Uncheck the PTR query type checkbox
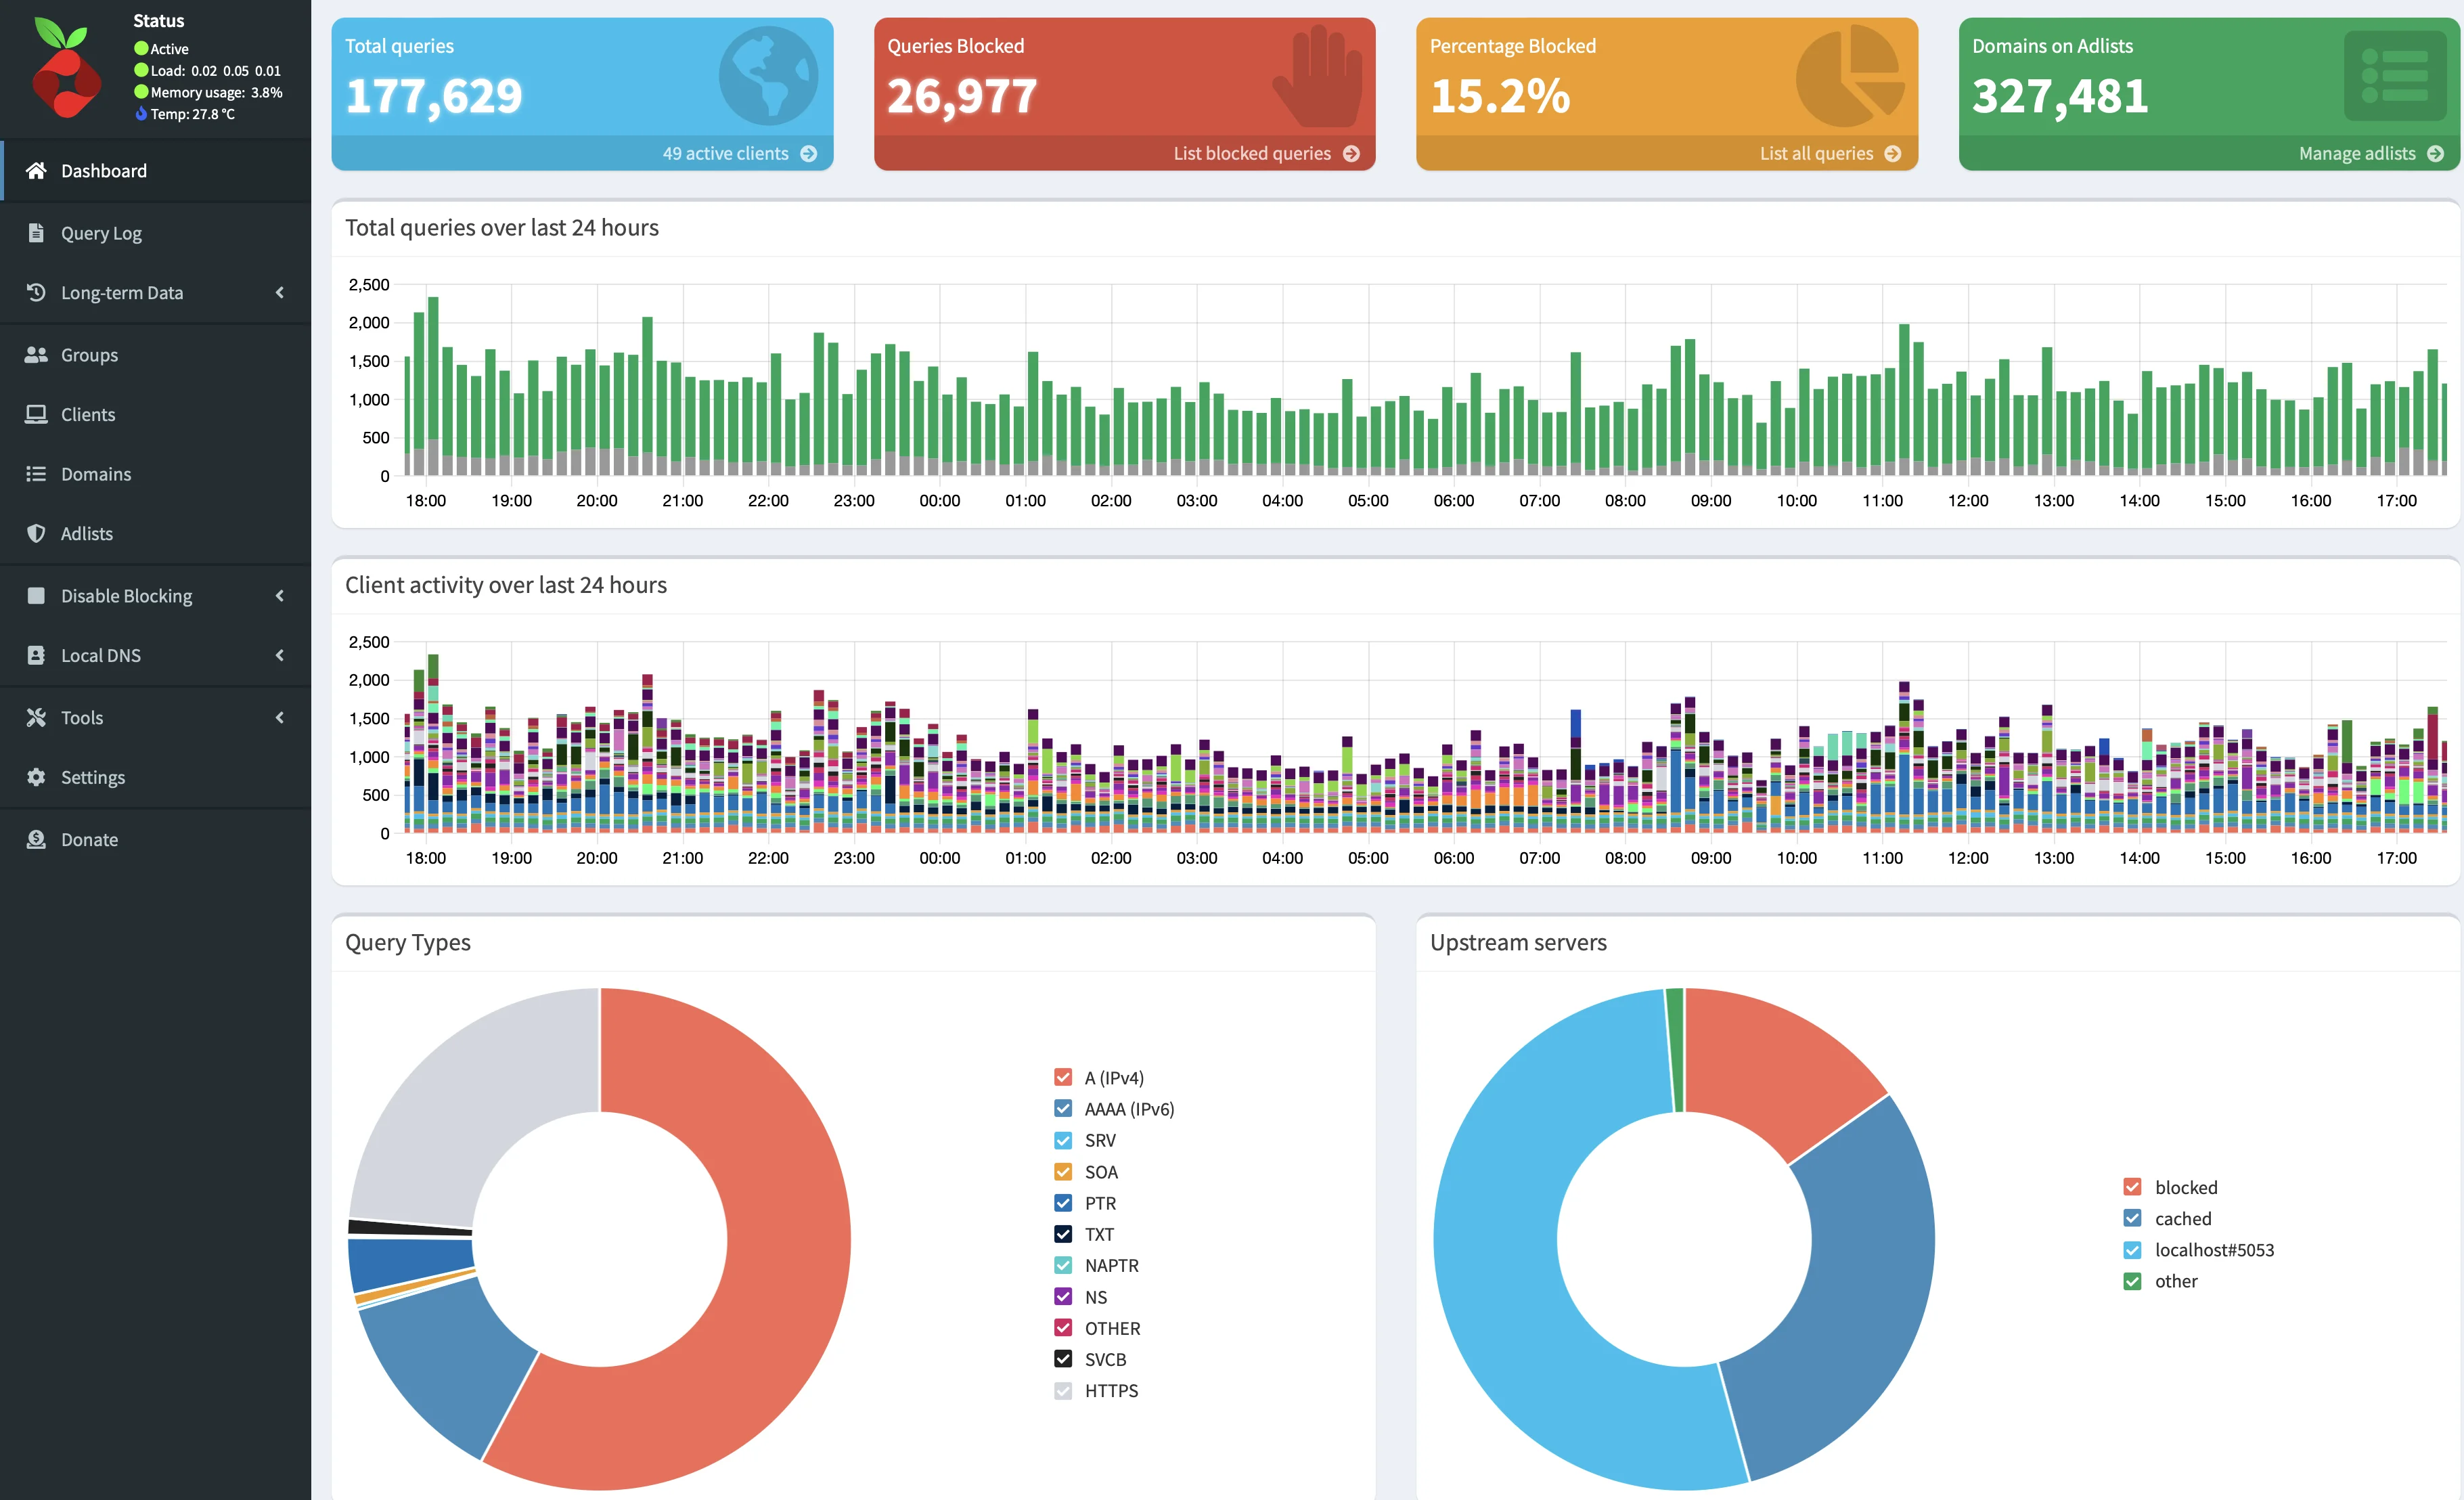Viewport: 2464px width, 1500px height. tap(1063, 1202)
